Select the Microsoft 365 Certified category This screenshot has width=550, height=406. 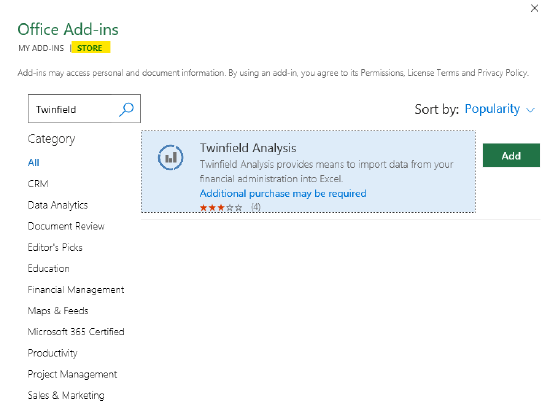click(76, 332)
